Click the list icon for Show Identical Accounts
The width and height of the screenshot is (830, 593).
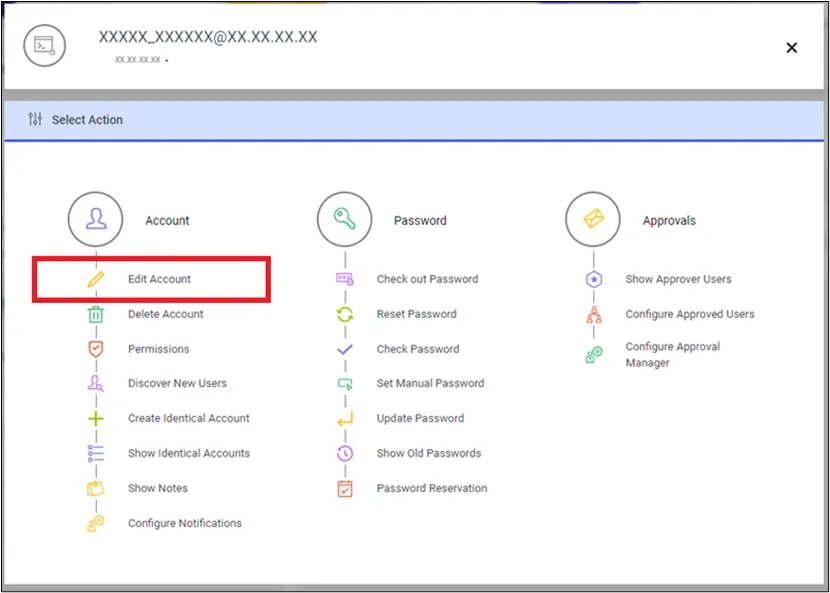[96, 454]
